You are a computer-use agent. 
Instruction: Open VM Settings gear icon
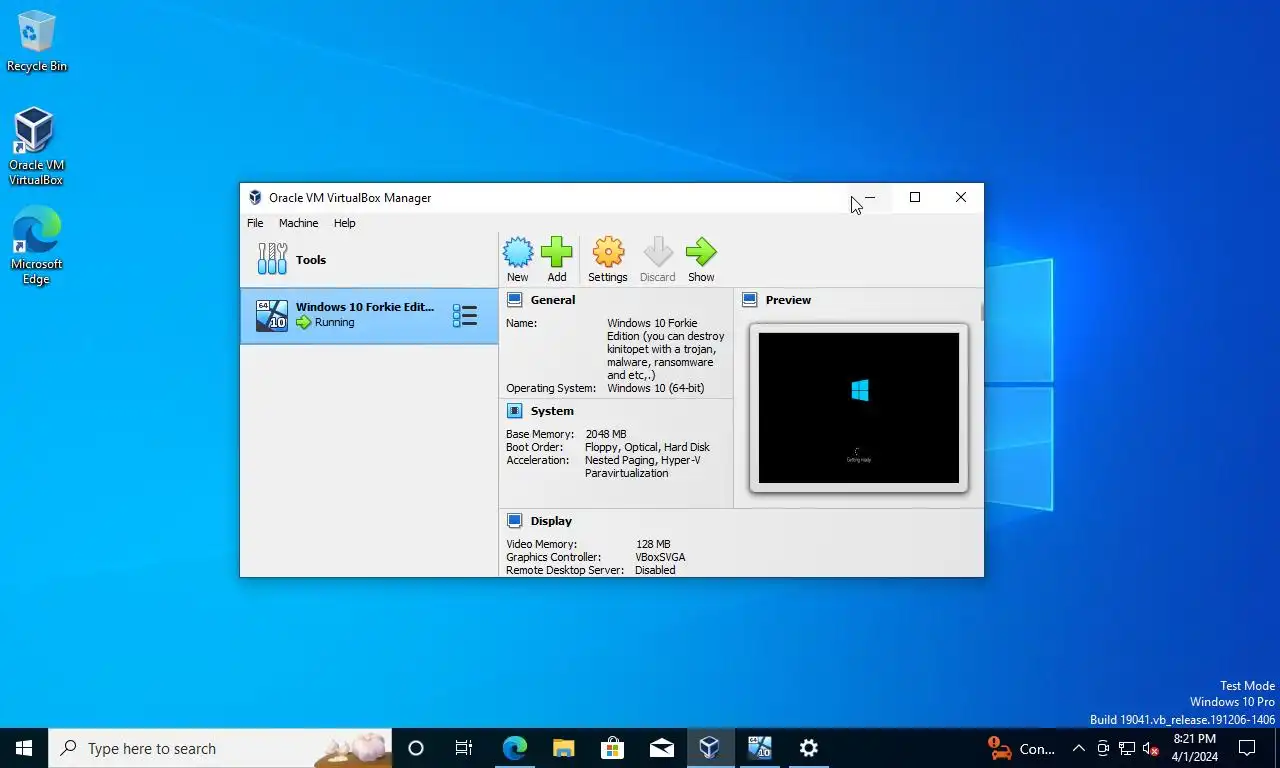pyautogui.click(x=608, y=253)
